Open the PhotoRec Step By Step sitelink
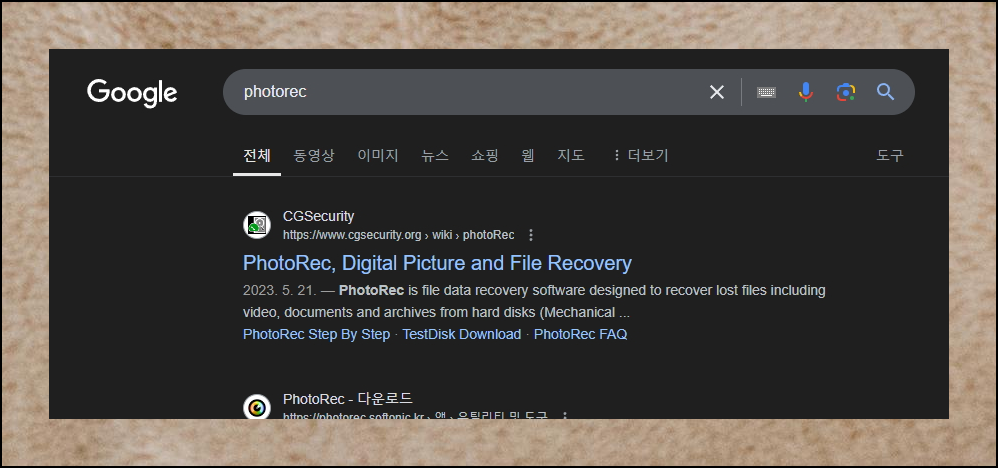This screenshot has width=998, height=468. point(316,334)
